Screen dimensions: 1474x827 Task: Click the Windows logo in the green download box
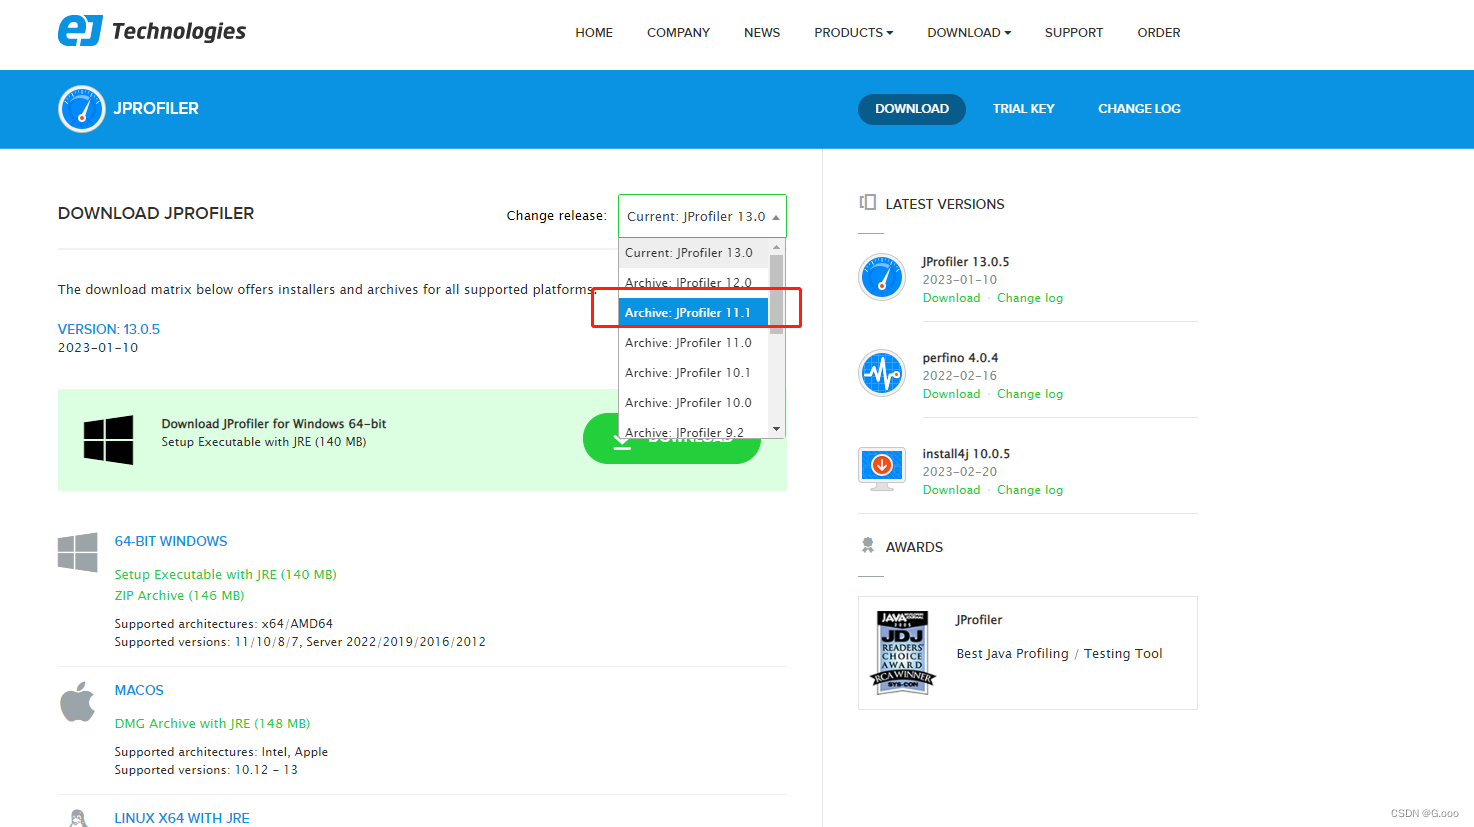108,440
